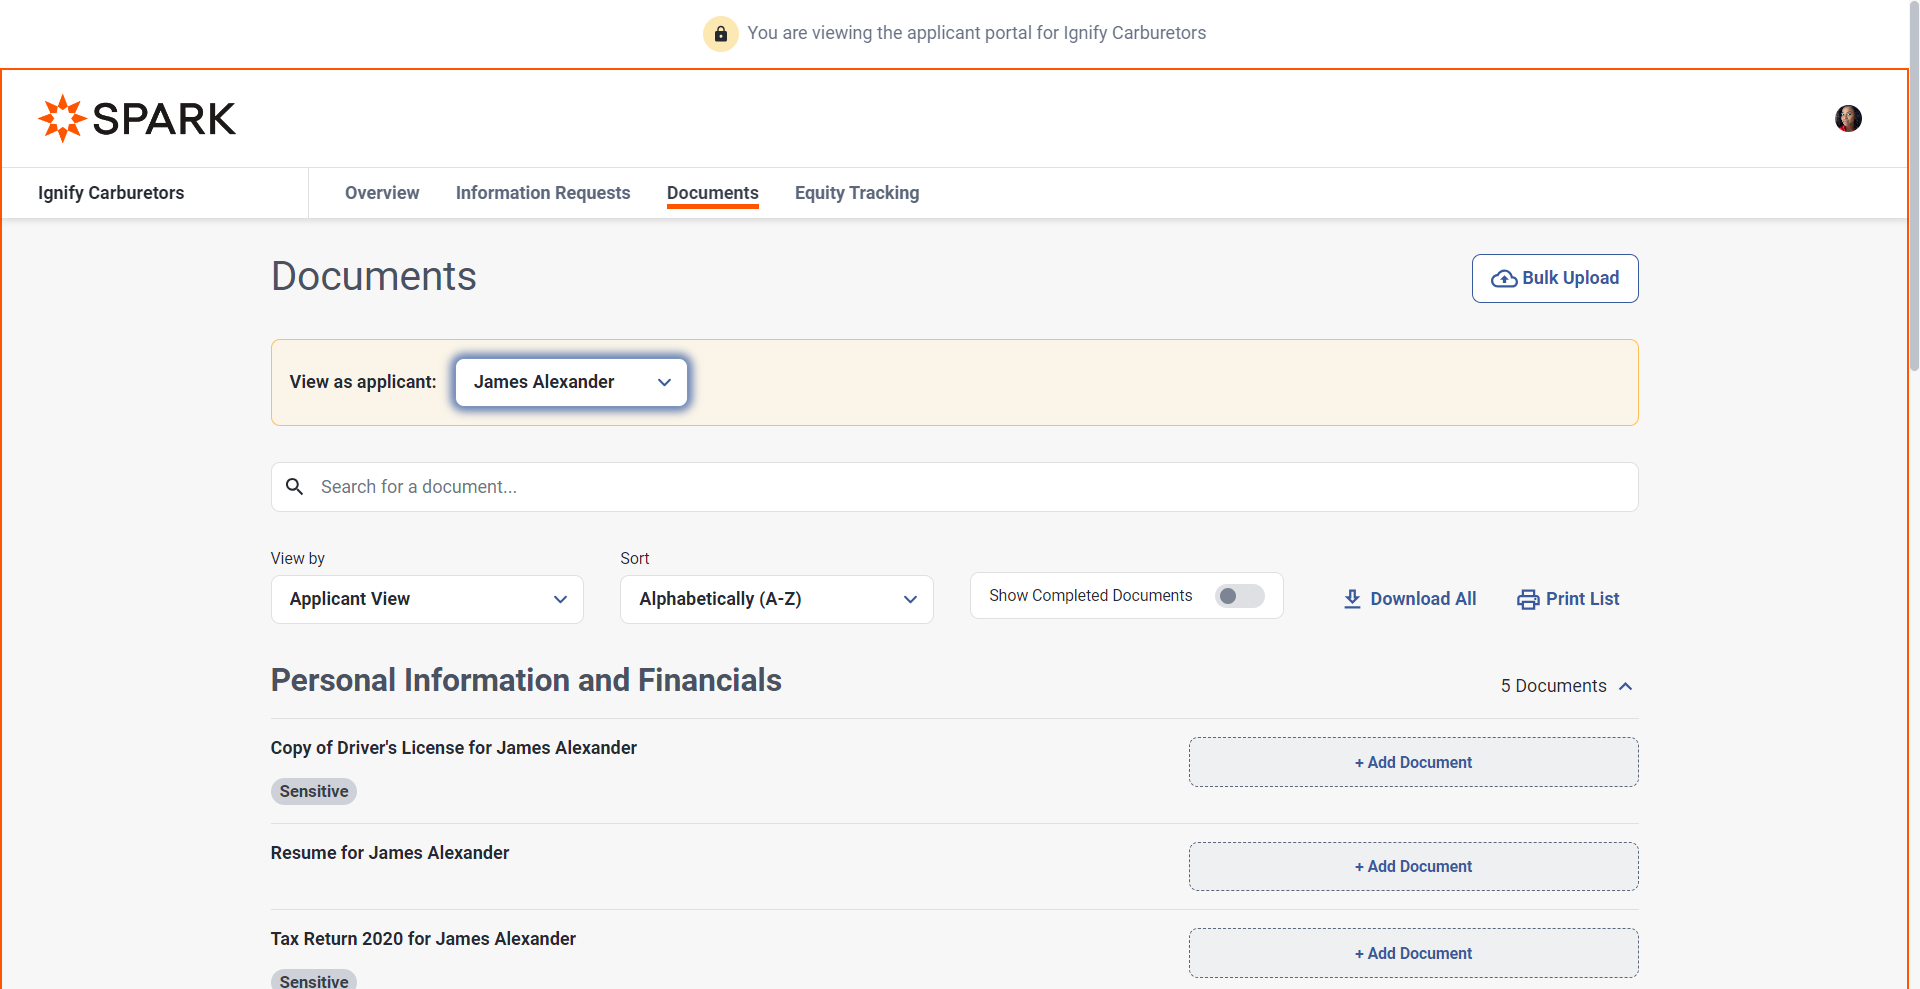Collapse the 5 Documents section chevron
This screenshot has height=989, width=1920.
1626,686
